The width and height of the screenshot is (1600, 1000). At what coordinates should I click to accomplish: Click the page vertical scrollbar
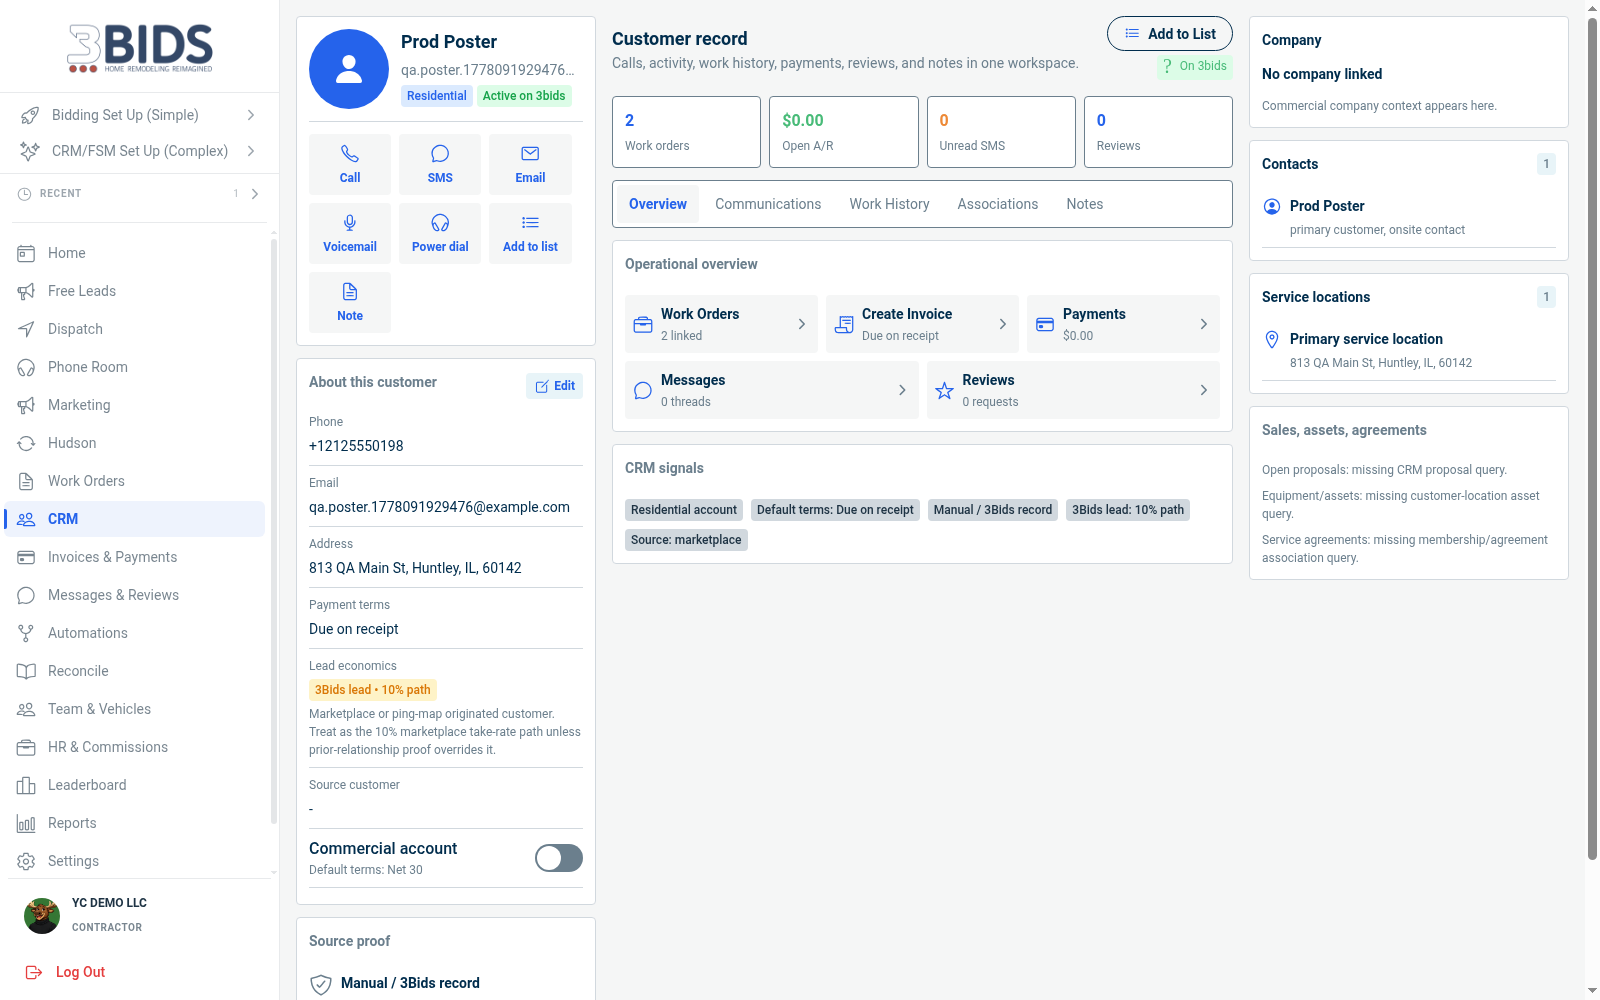(1592, 438)
